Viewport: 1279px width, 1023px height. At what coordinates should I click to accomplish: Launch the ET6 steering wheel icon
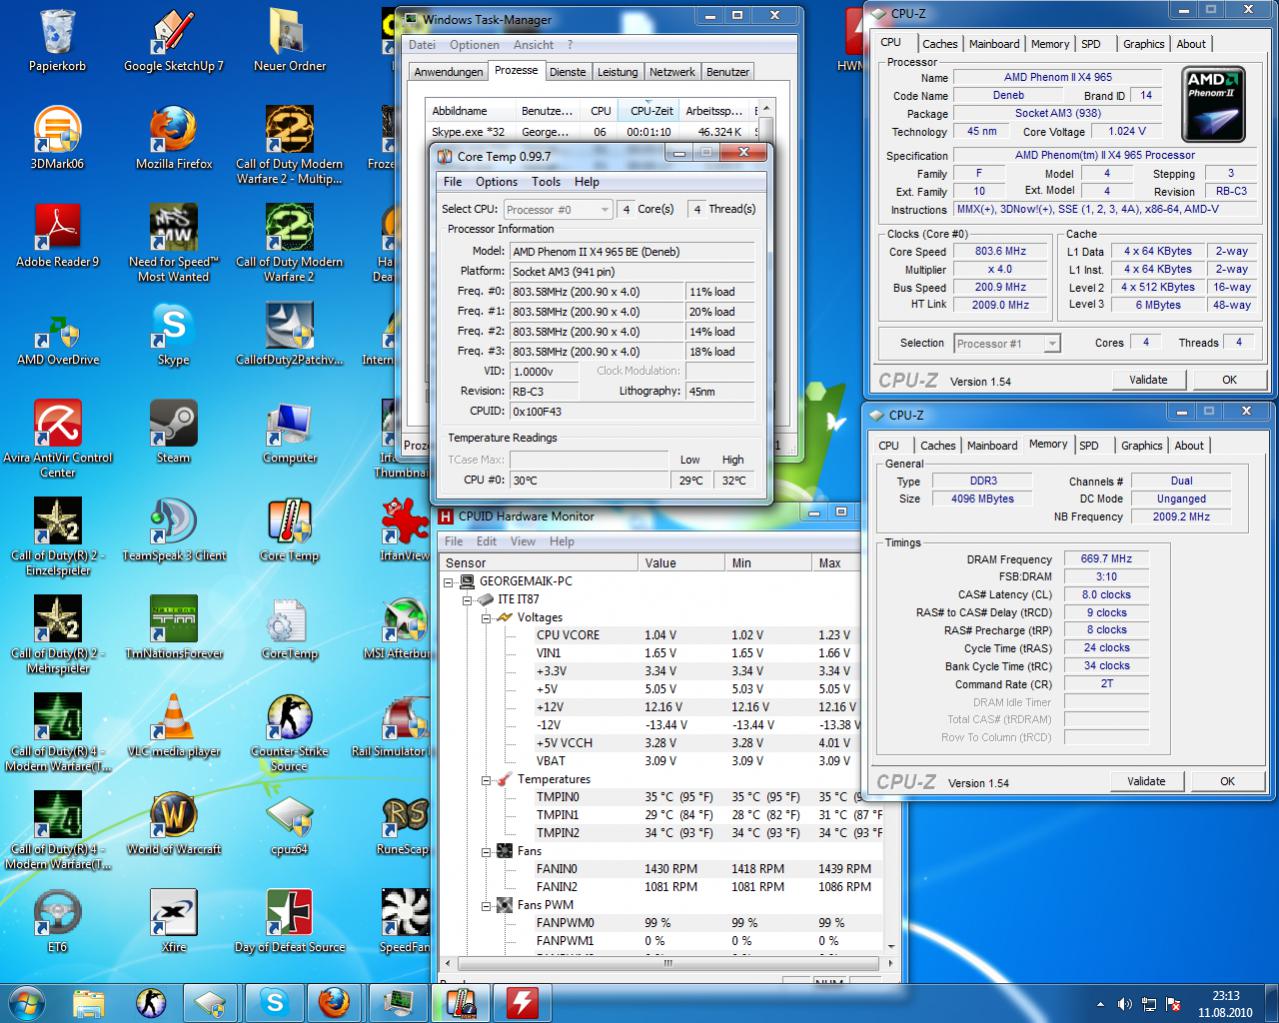[57, 922]
